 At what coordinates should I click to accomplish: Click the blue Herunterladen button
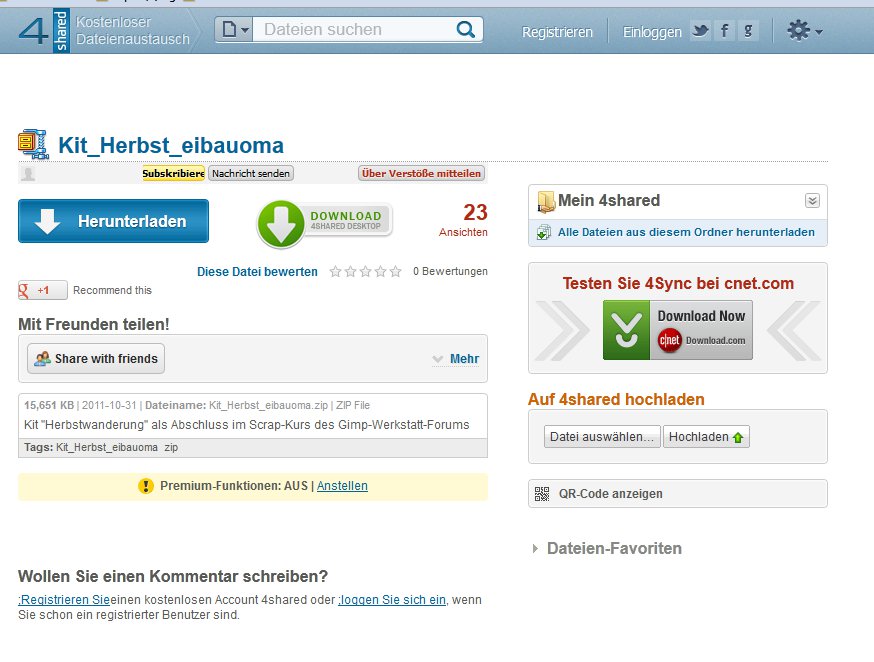[113, 221]
